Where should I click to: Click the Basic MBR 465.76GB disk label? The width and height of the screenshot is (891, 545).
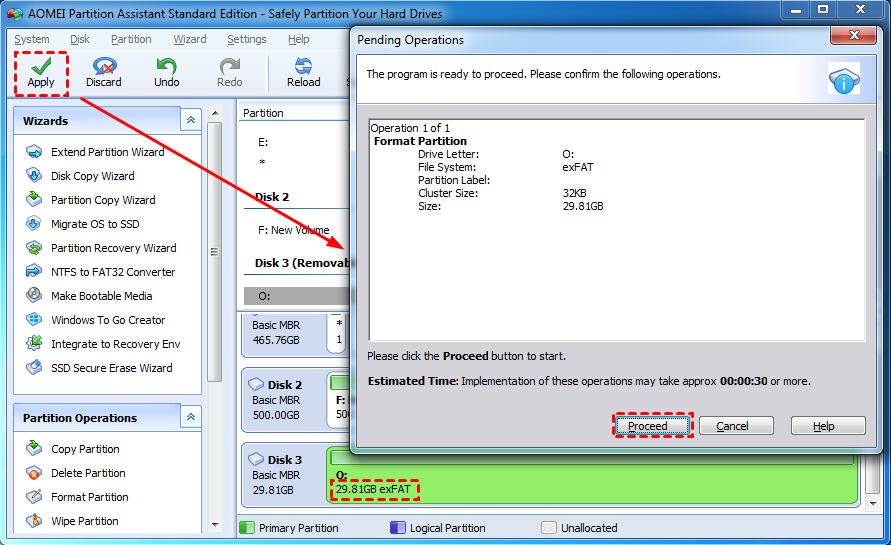[x=276, y=332]
